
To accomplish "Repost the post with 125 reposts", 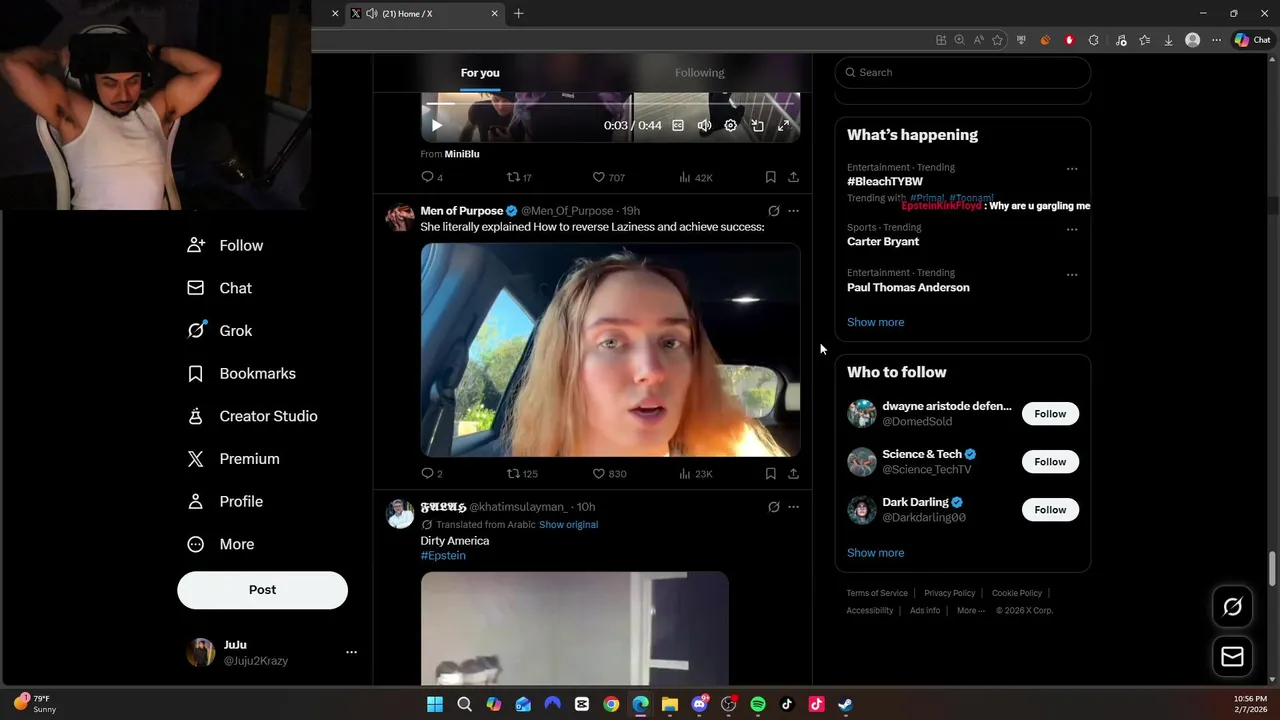I will 522,473.
